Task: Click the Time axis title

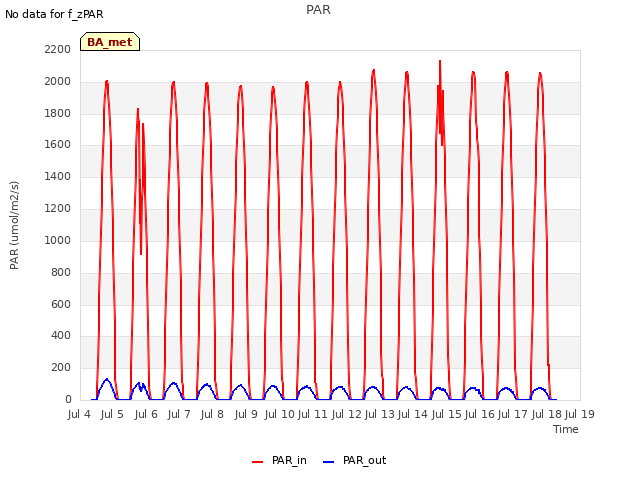Action: pos(566,429)
